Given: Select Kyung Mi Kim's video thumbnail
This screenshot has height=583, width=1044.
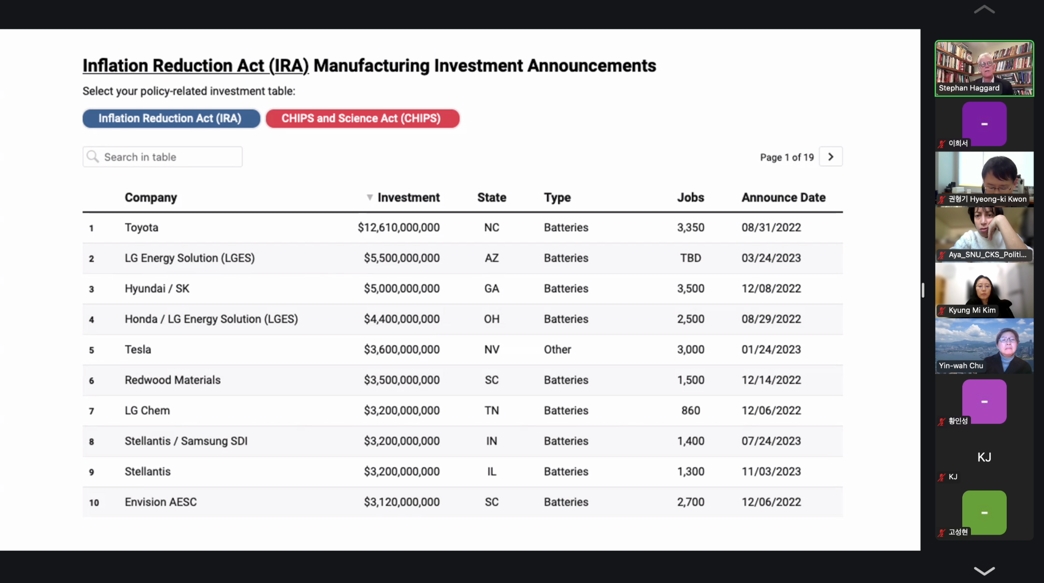Looking at the screenshot, I should (x=984, y=290).
